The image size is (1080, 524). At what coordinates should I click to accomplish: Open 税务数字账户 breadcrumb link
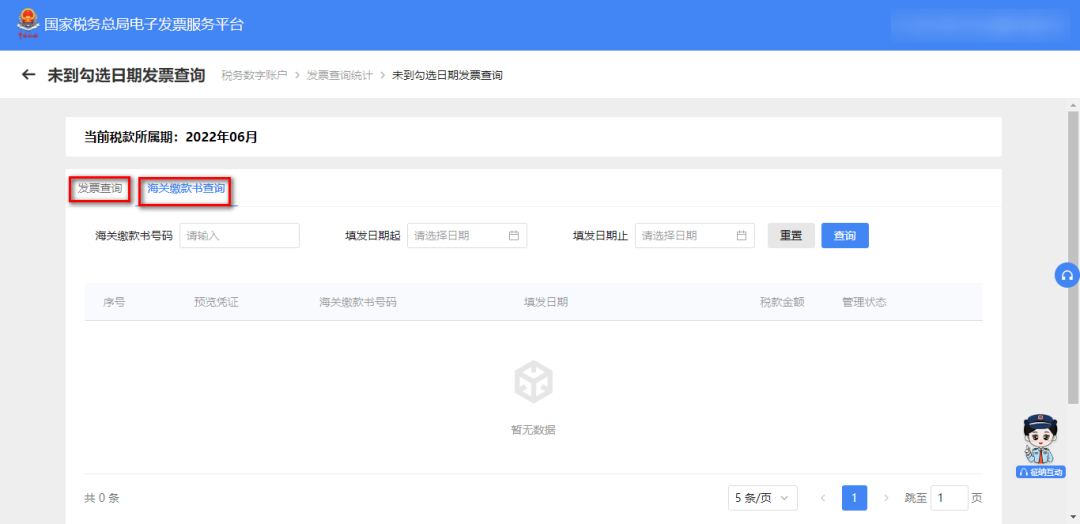click(254, 75)
